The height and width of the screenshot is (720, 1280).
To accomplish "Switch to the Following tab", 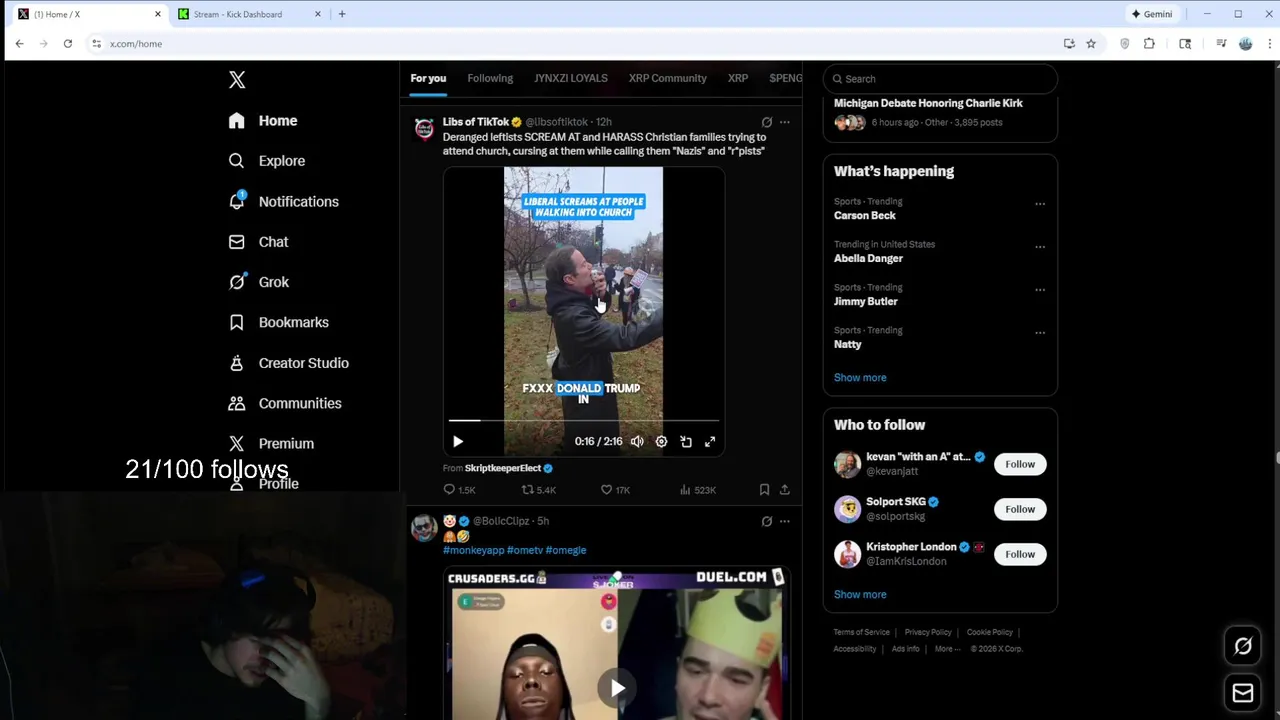I will tap(490, 78).
